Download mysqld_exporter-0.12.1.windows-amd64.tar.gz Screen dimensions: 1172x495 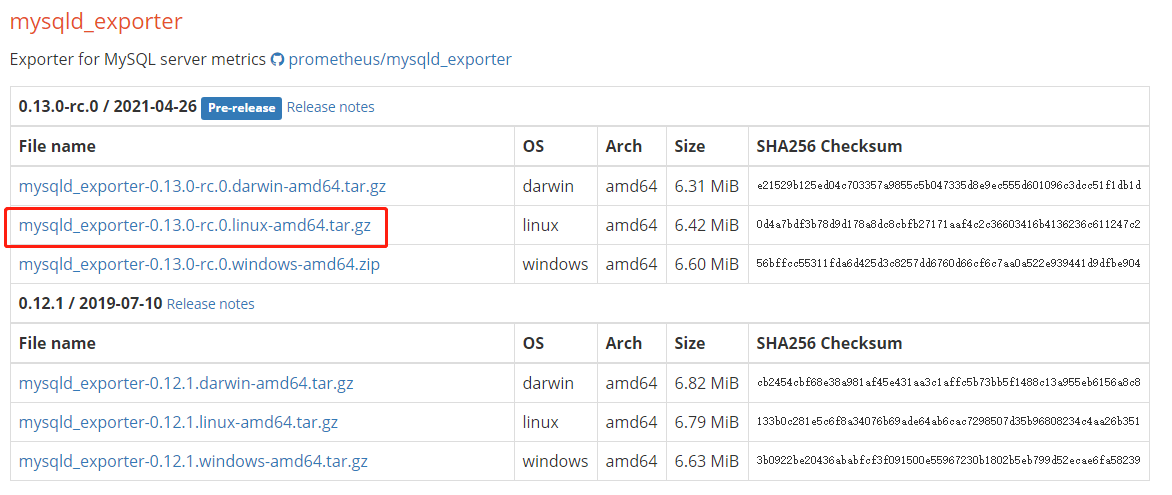194,461
